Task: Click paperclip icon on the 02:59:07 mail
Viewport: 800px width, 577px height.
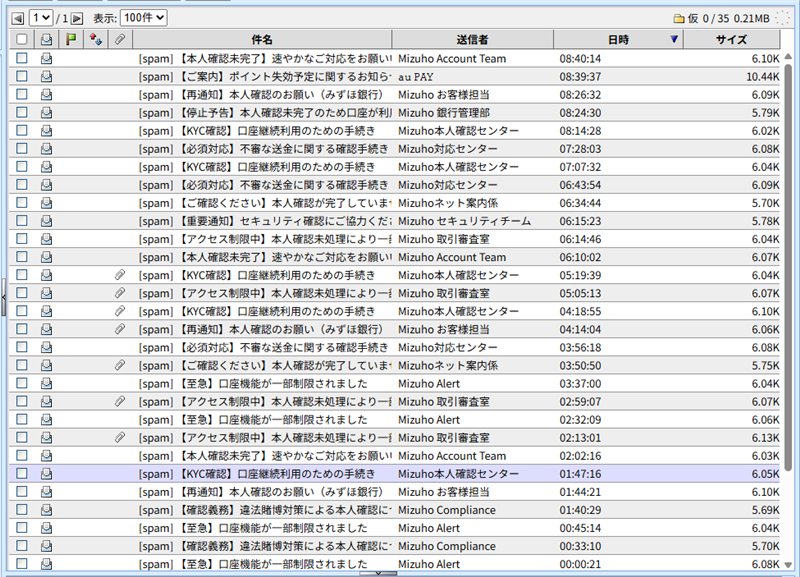Action: click(x=120, y=402)
